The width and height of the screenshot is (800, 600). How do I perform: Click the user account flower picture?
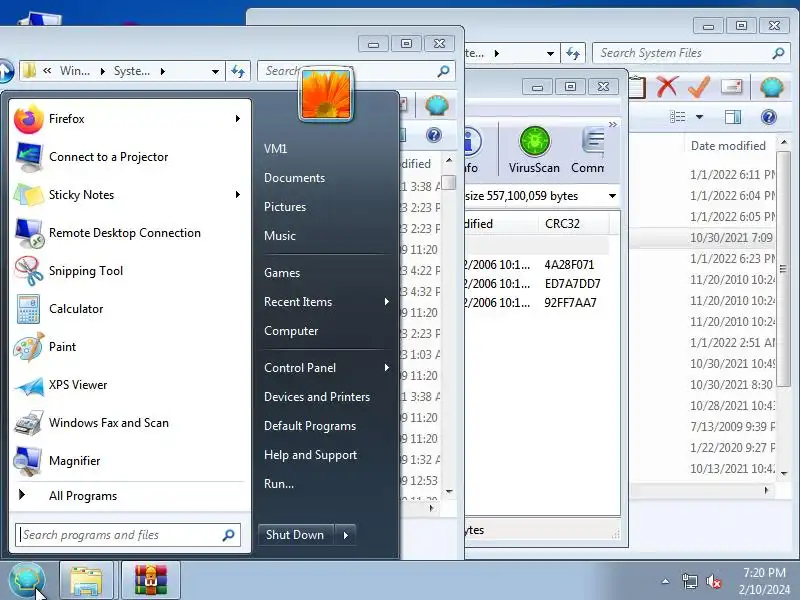326,94
